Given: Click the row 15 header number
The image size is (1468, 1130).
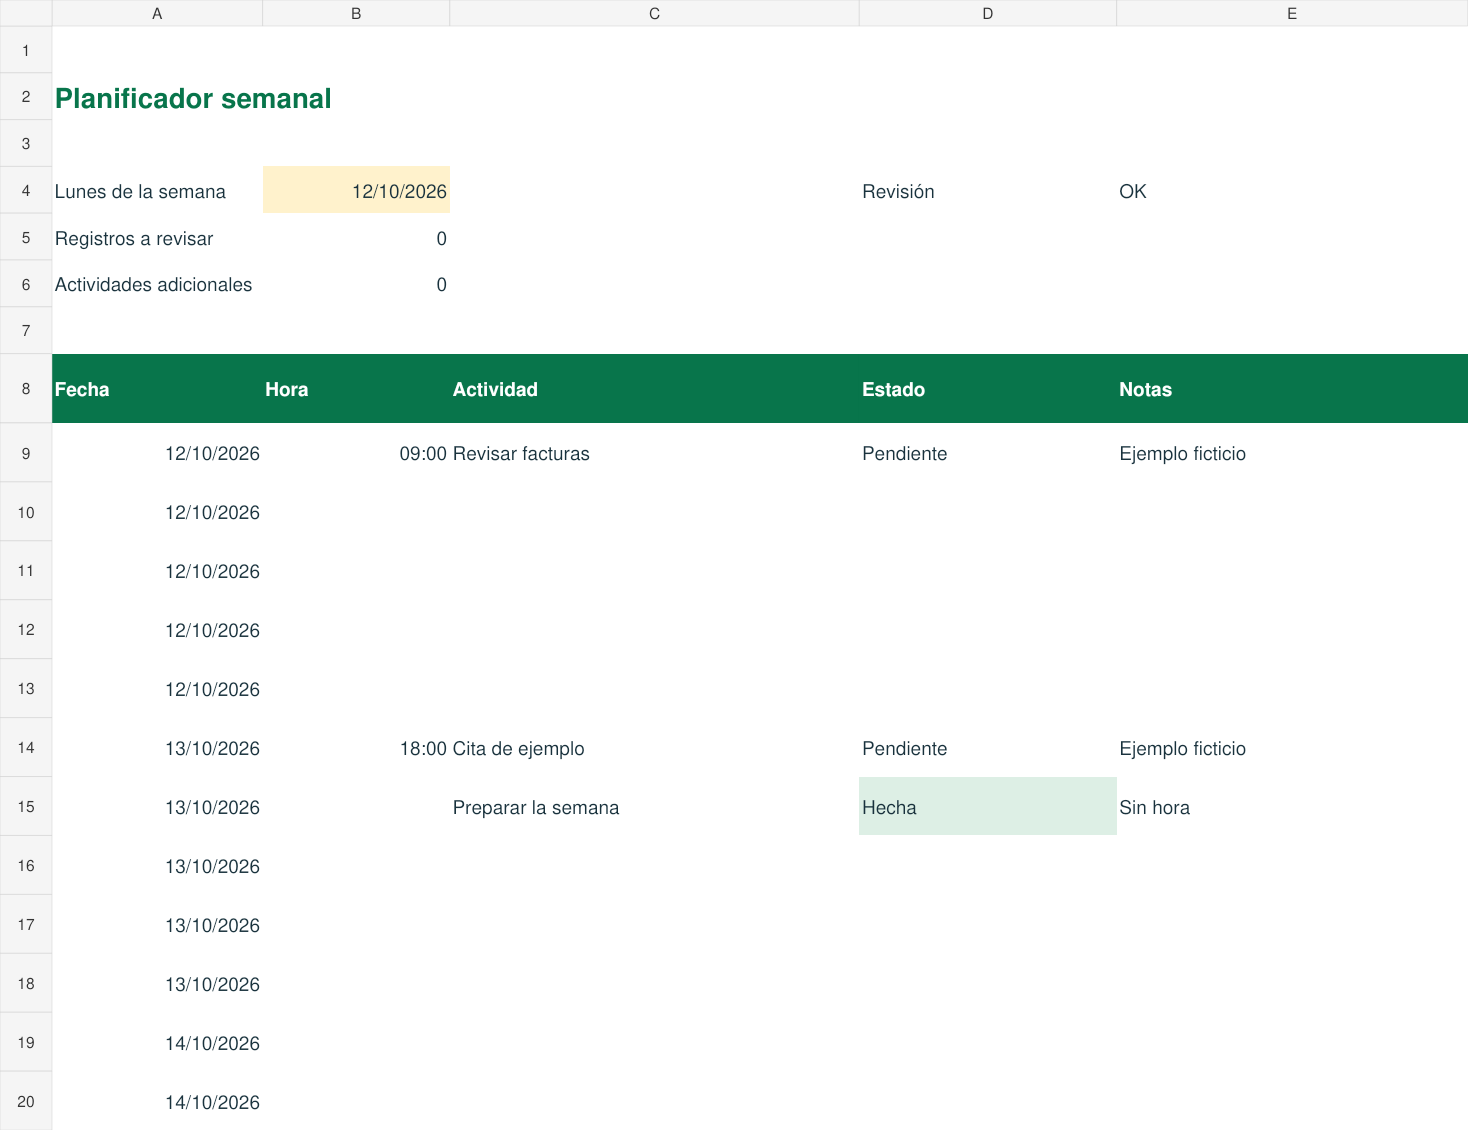Looking at the screenshot, I should 26,806.
